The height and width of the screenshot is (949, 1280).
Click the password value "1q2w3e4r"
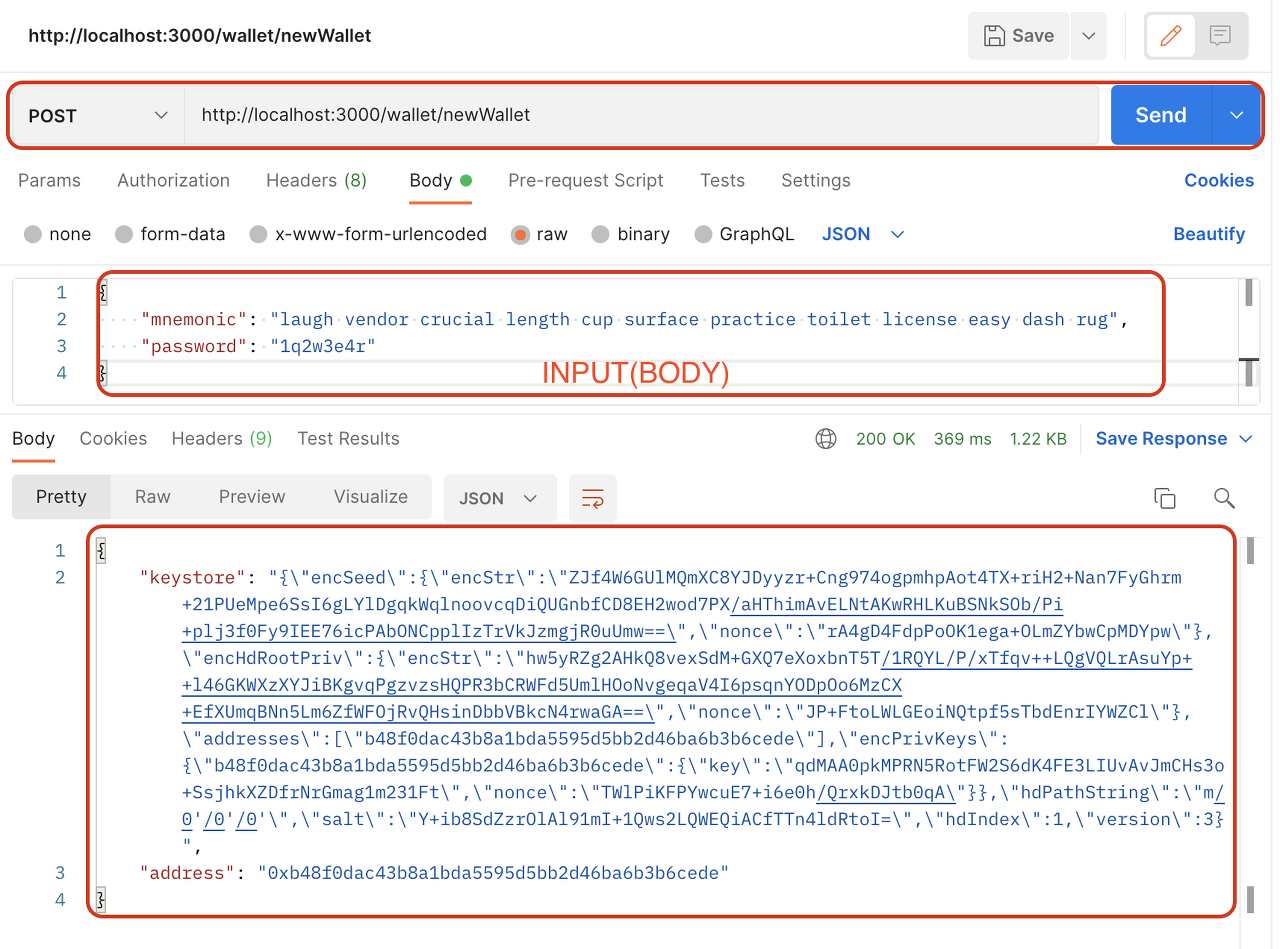pos(322,347)
